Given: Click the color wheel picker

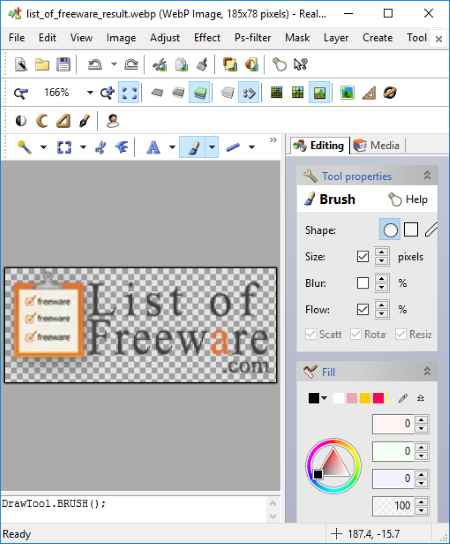Looking at the screenshot, I should click(333, 466).
